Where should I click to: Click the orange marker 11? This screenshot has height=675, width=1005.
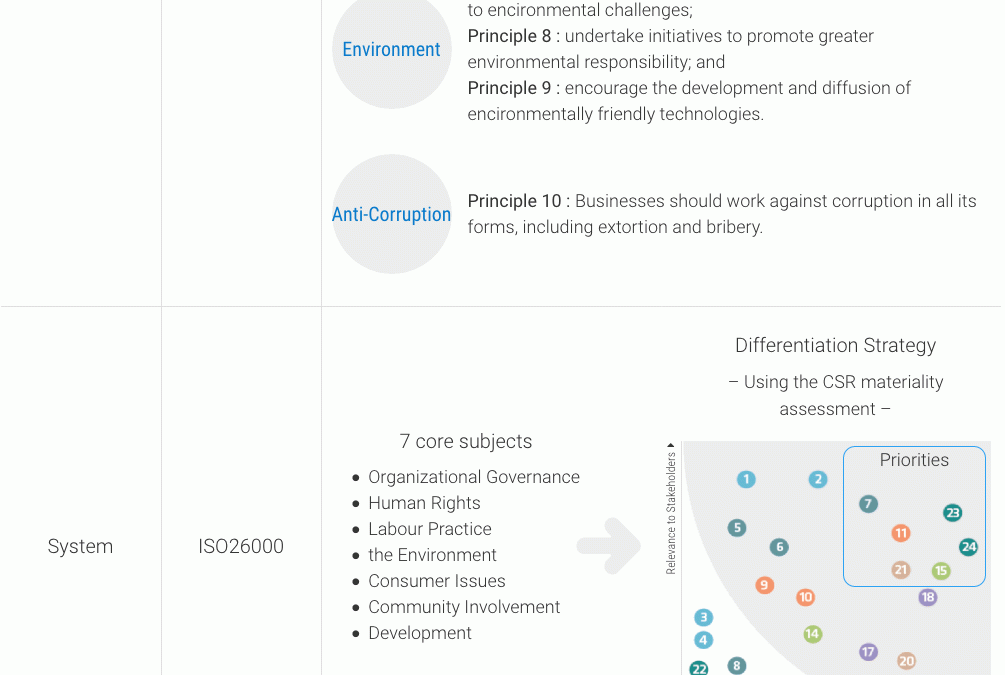click(x=901, y=533)
